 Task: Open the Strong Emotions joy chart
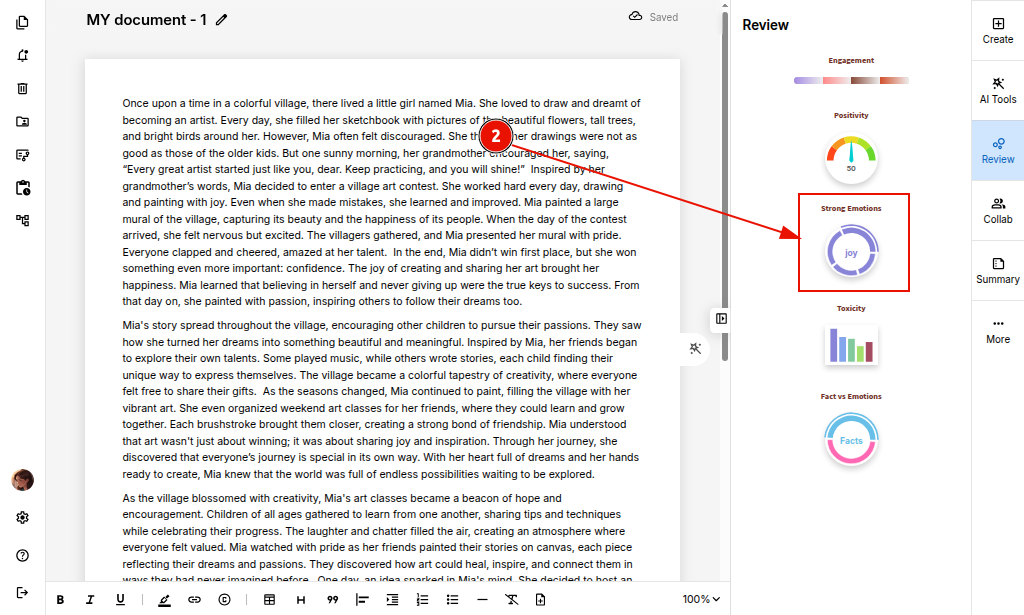(851, 252)
